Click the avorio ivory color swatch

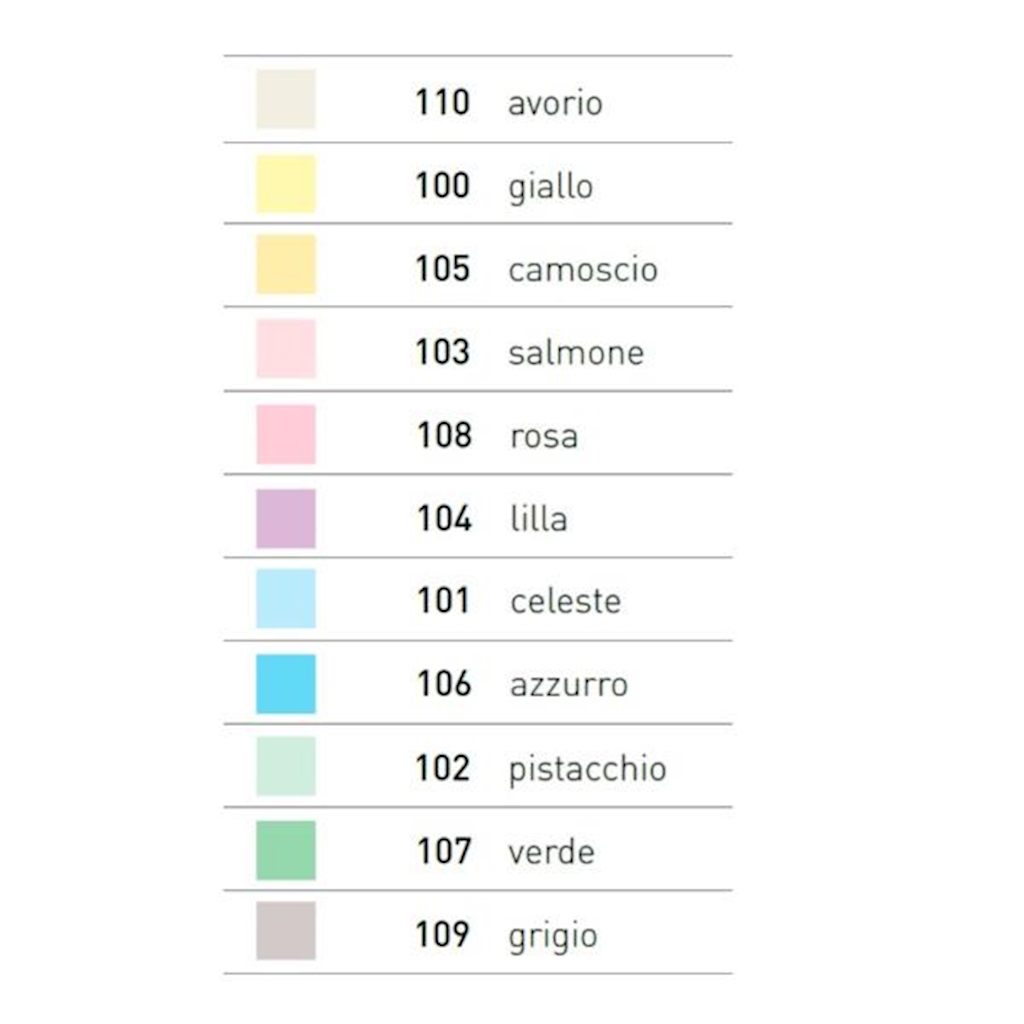coord(286,99)
